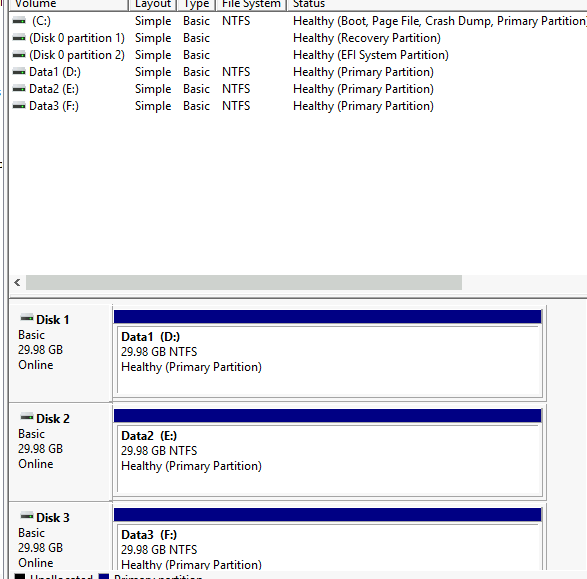The image size is (587, 579).
Task: Click the Disk 1 label in the disk pane
Action: (x=53, y=320)
